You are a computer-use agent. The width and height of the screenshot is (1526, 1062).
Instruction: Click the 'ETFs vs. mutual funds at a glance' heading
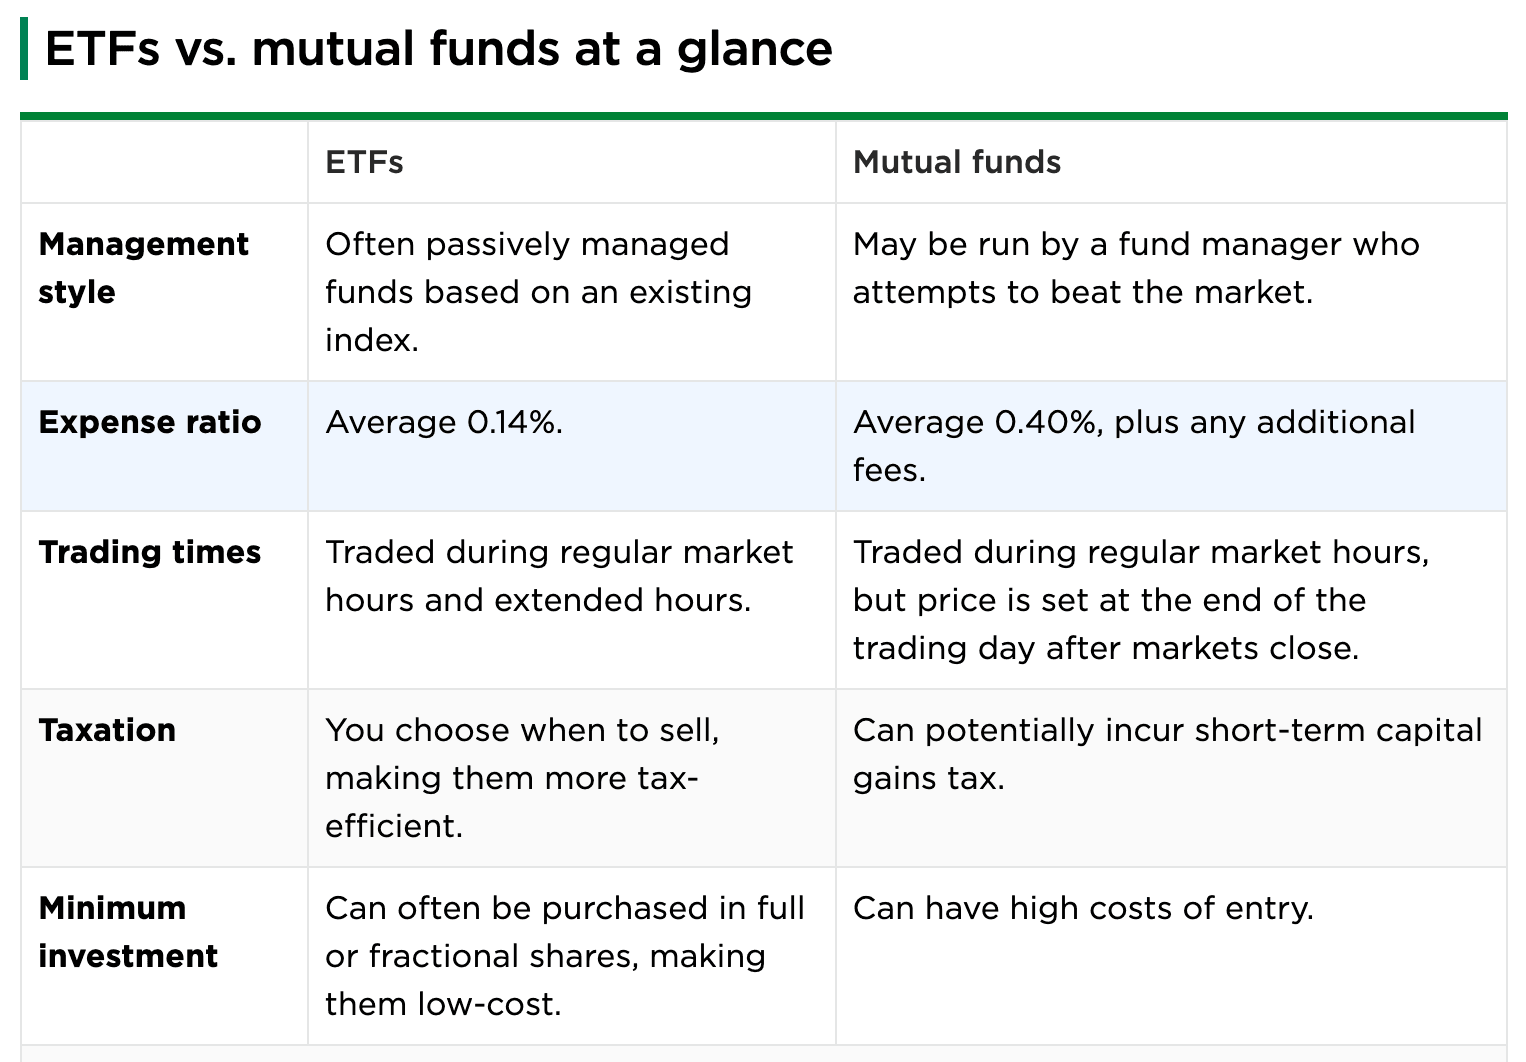point(438,50)
